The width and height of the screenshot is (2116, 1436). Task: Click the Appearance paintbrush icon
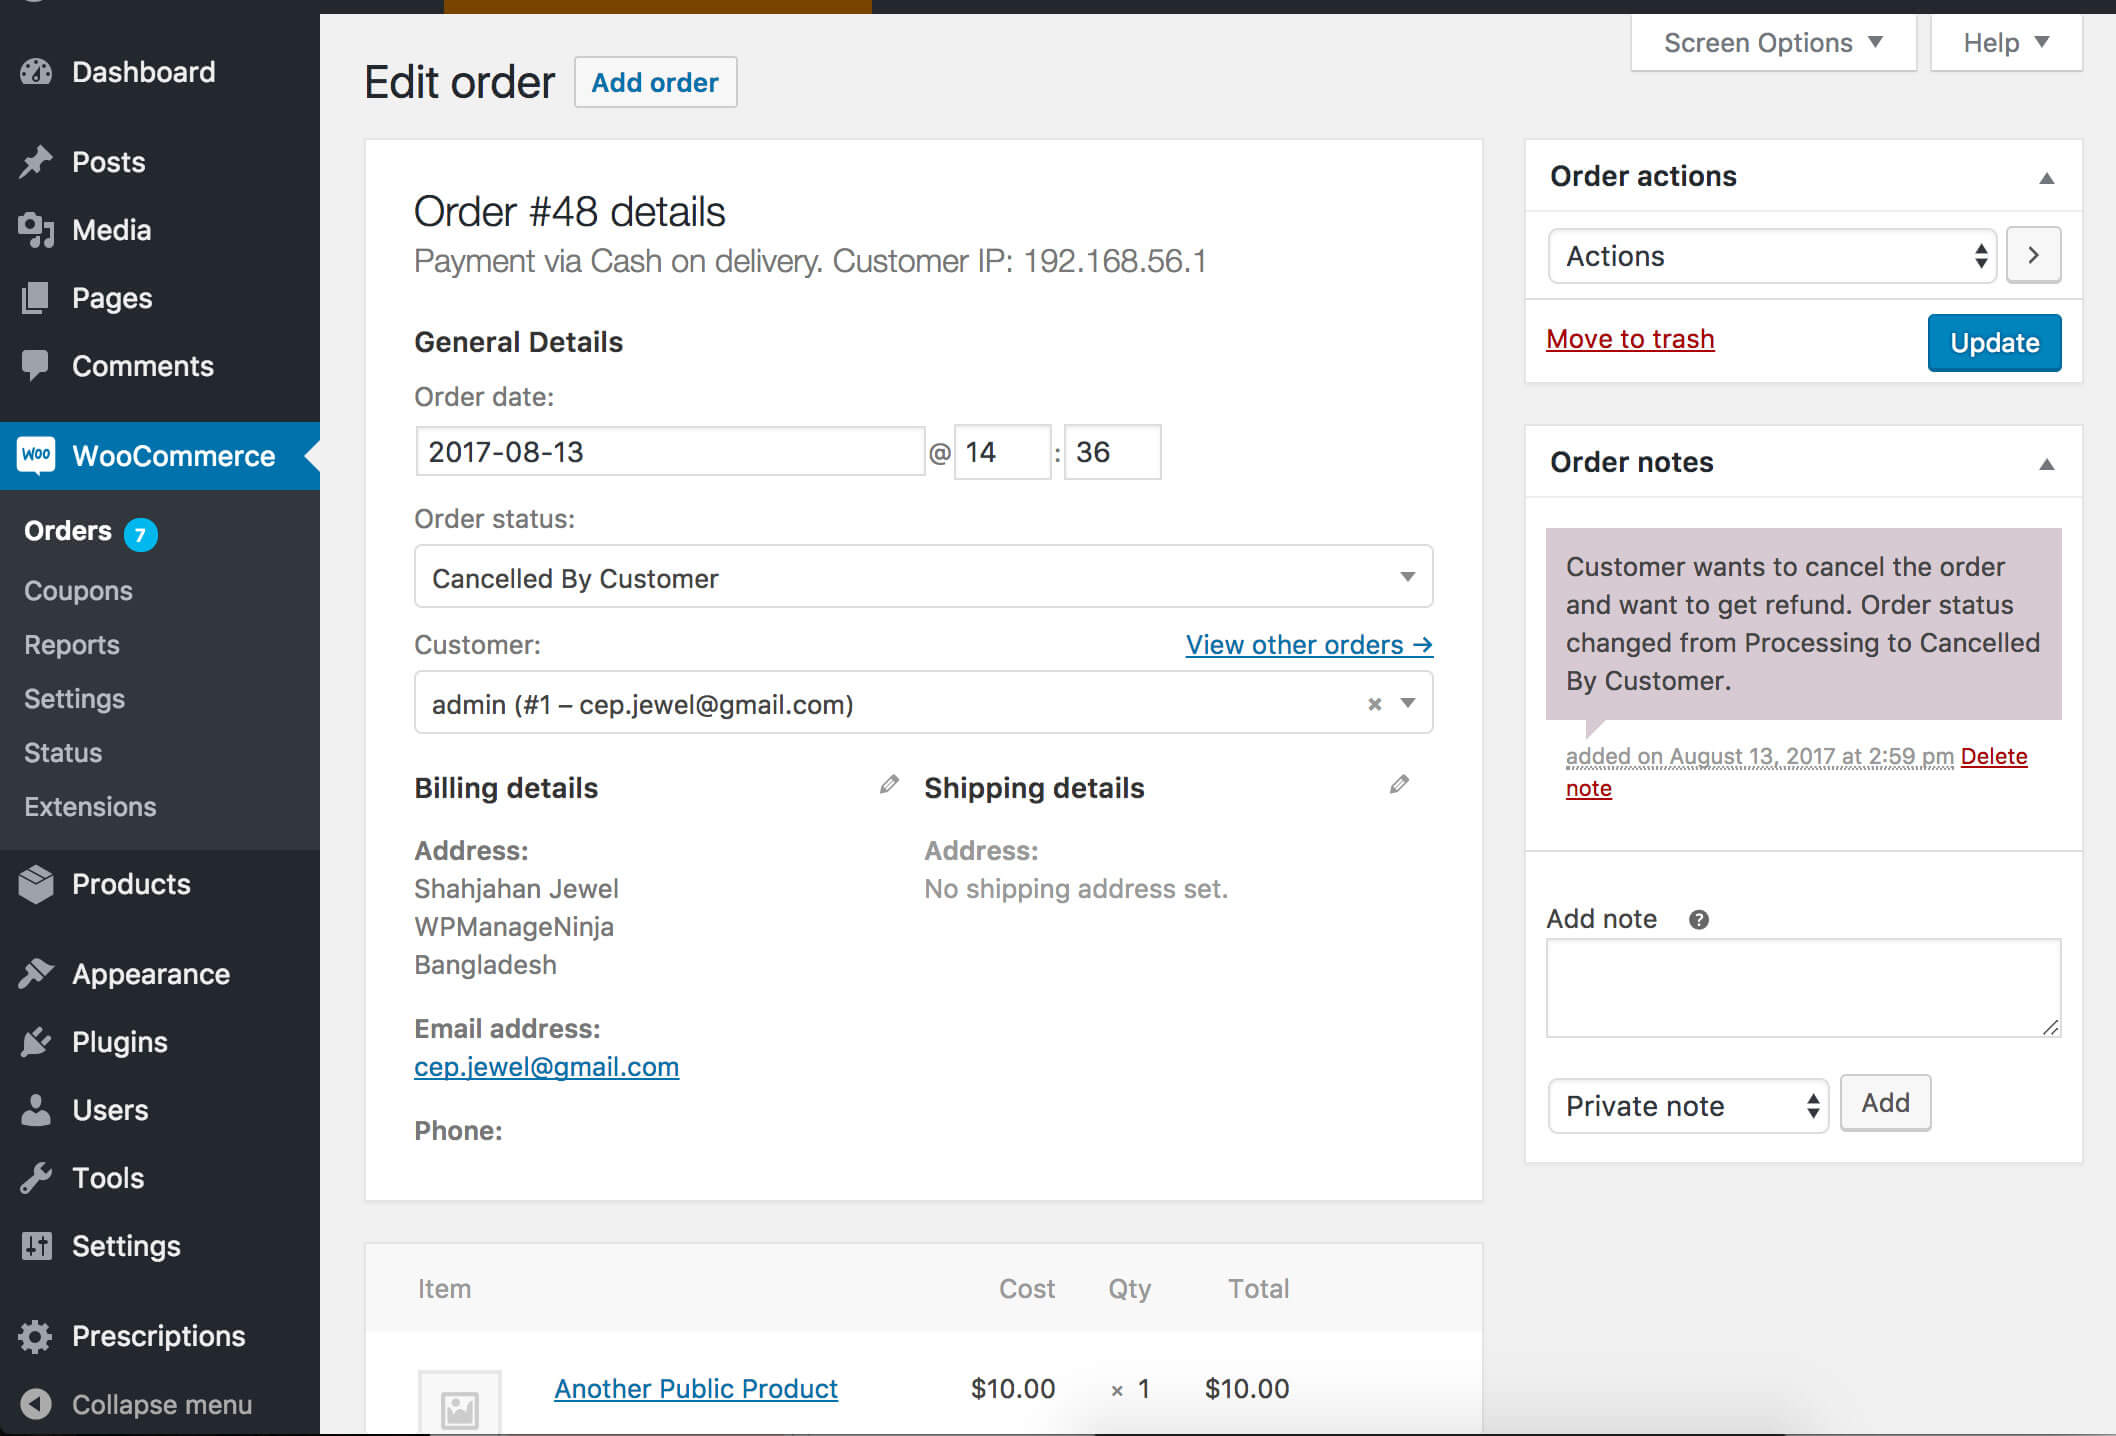[x=36, y=974]
